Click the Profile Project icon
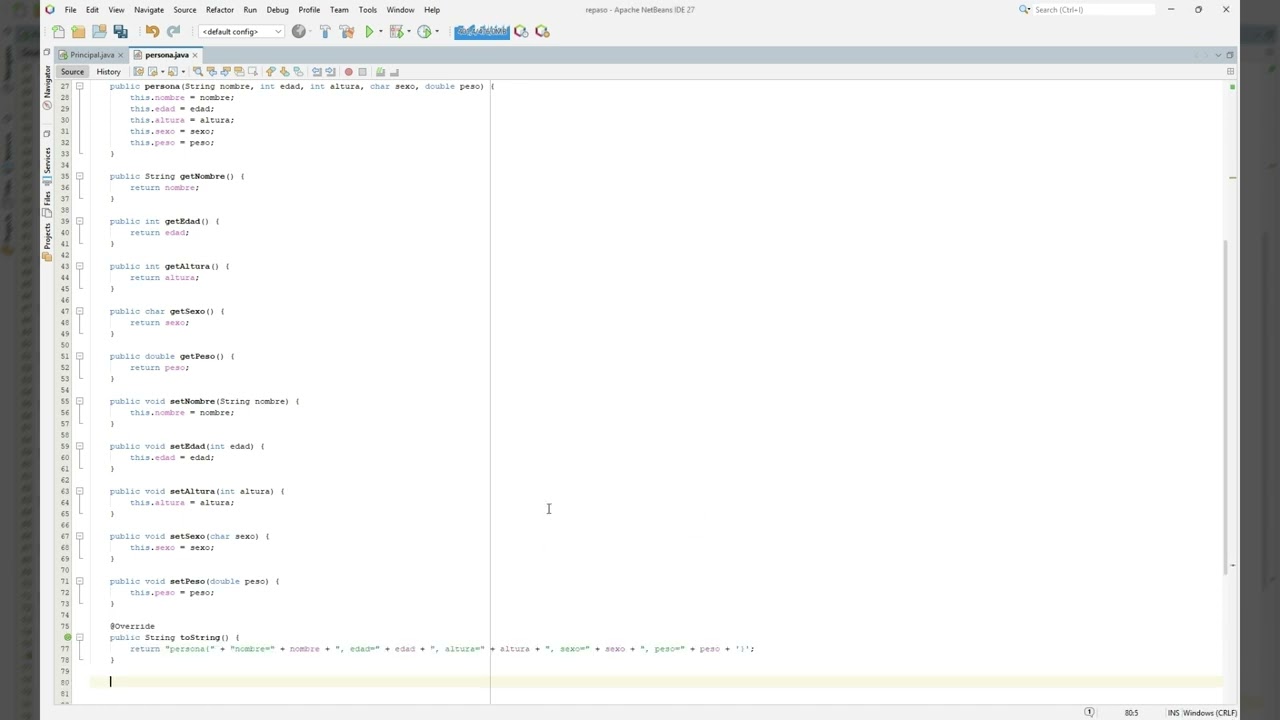Image resolution: width=1280 pixels, height=720 pixels. pyautogui.click(x=424, y=31)
